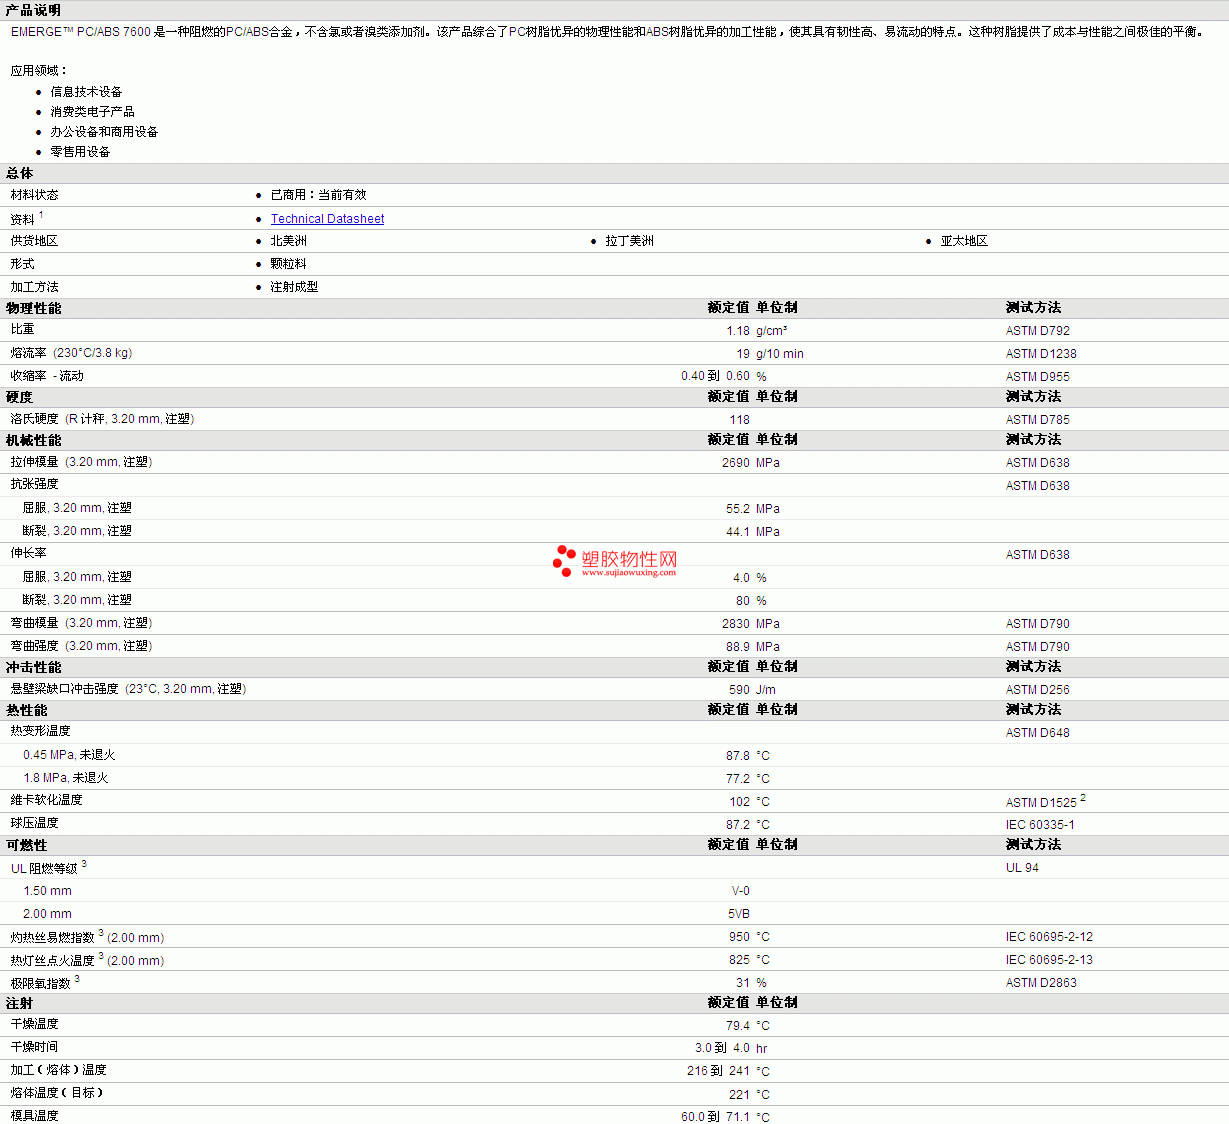Click the 'UL 94' test method
The height and width of the screenshot is (1124, 1229).
click(1022, 868)
